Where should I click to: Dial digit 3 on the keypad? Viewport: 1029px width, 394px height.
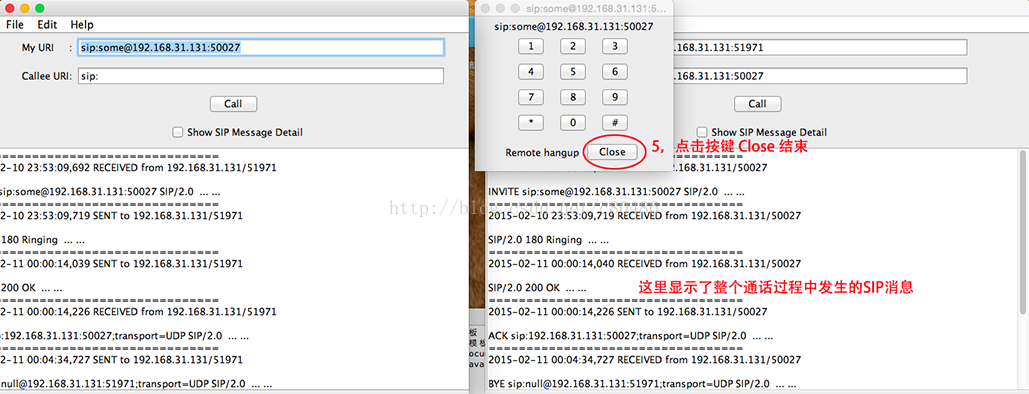tap(615, 46)
